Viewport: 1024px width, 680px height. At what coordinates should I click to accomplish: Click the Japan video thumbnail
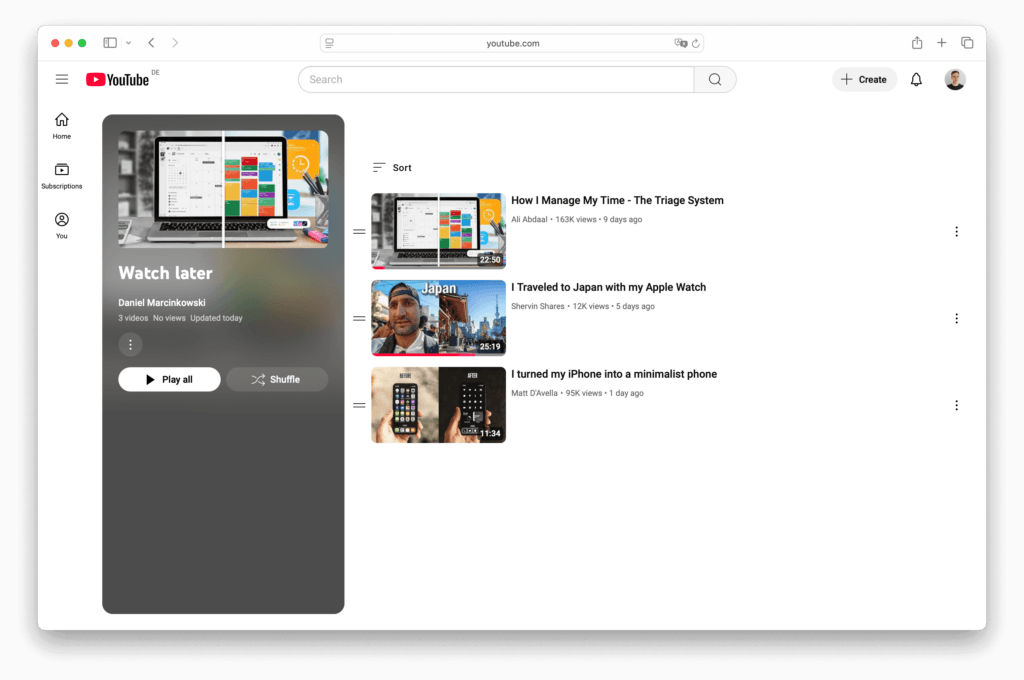pos(438,317)
